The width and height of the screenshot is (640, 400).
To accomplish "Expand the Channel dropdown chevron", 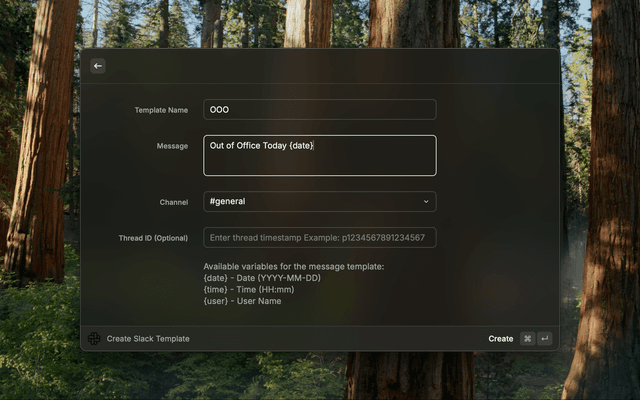I will point(426,202).
